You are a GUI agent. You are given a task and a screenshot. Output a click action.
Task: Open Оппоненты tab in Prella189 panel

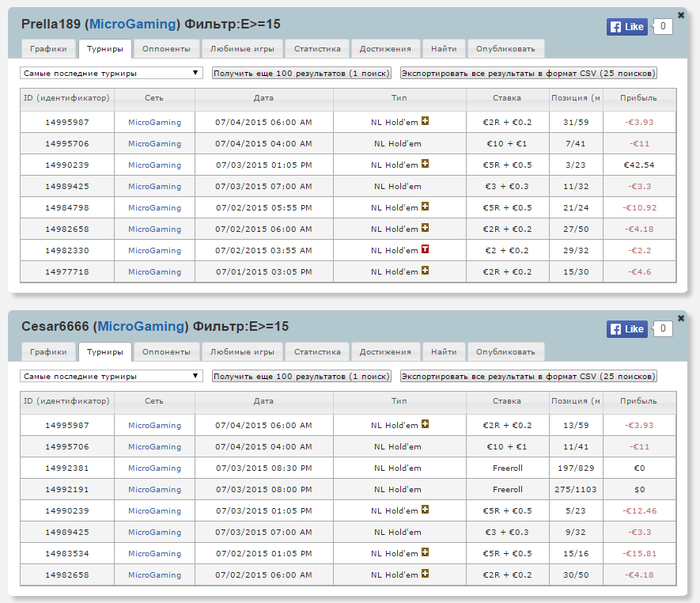point(166,49)
